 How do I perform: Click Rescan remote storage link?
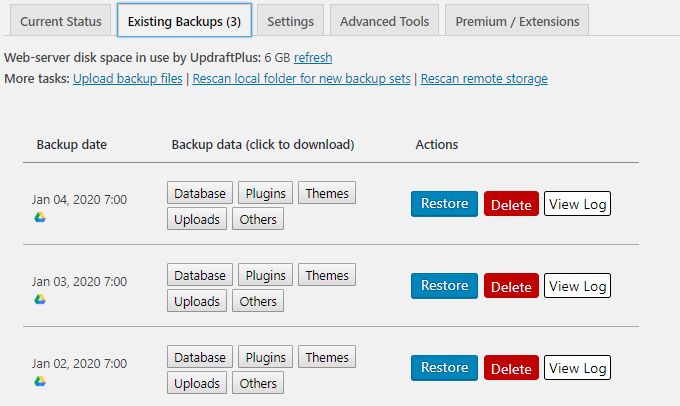click(x=484, y=79)
